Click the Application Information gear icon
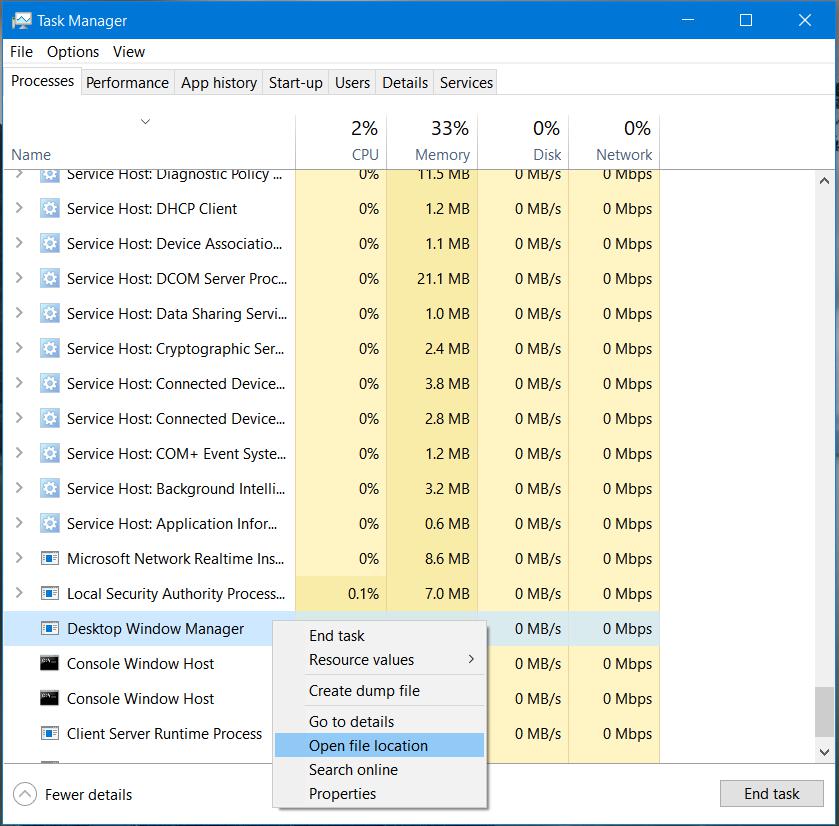The width and height of the screenshot is (839, 826). coord(50,523)
